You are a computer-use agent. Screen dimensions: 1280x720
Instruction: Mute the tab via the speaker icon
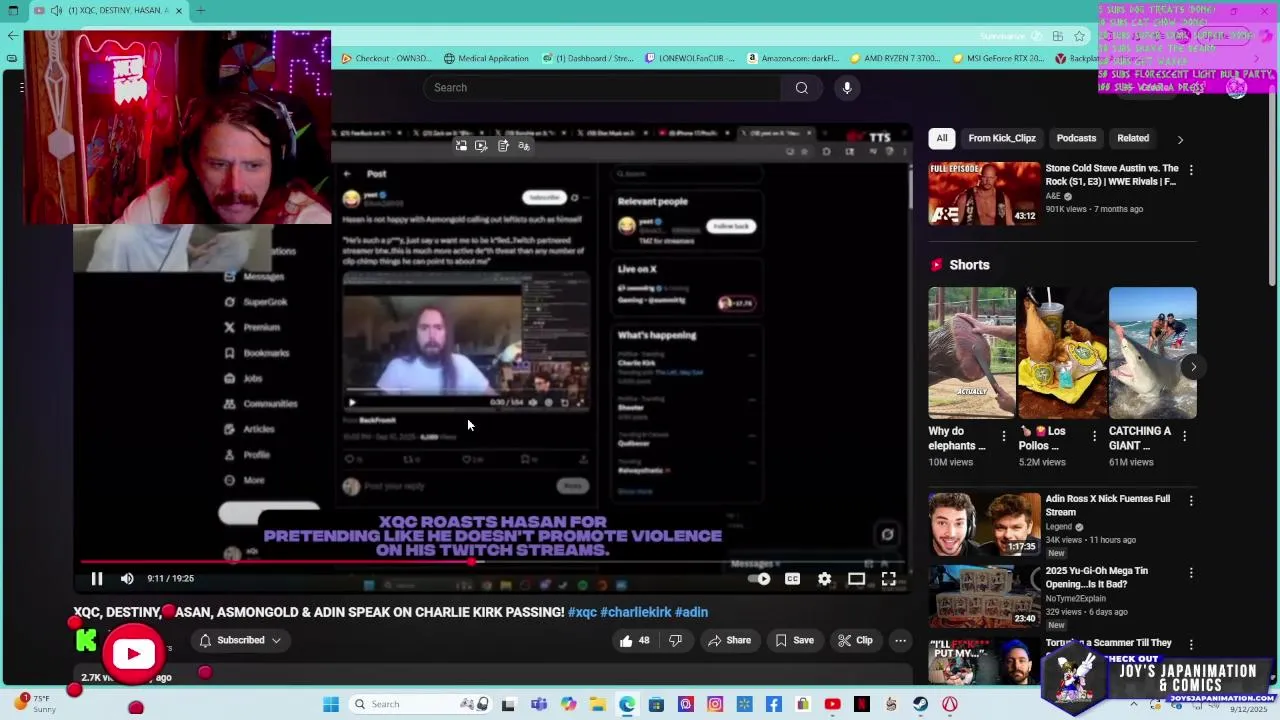tap(56, 10)
